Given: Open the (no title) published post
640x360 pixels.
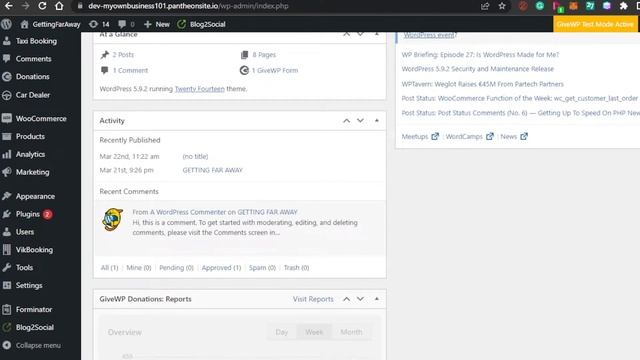Looking at the screenshot, I should [195, 157].
